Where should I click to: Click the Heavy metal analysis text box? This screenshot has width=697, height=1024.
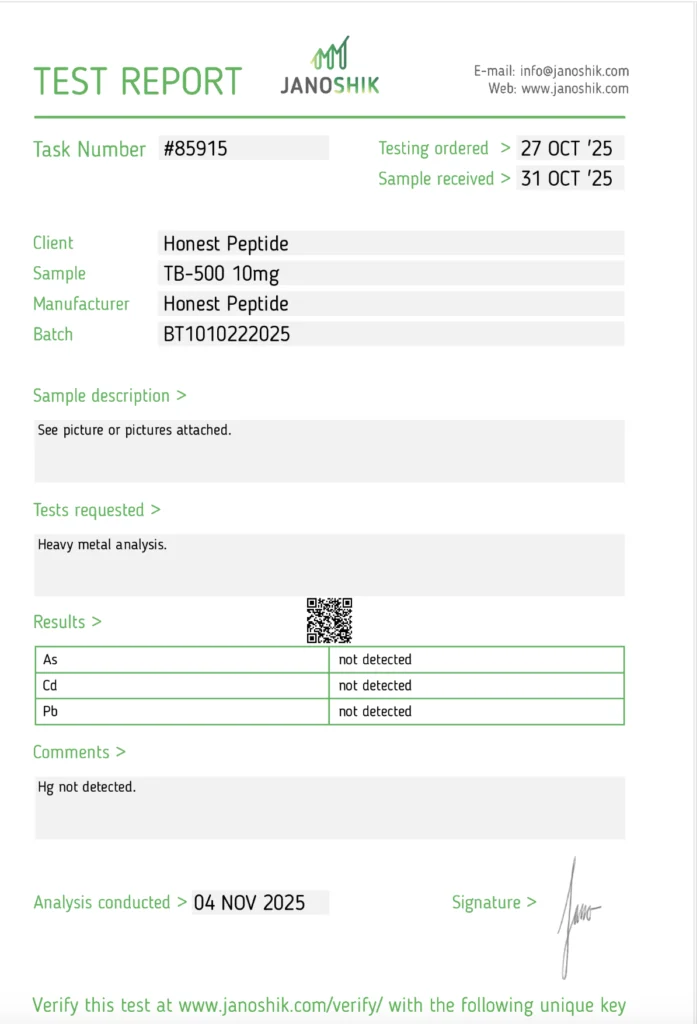coord(329,564)
